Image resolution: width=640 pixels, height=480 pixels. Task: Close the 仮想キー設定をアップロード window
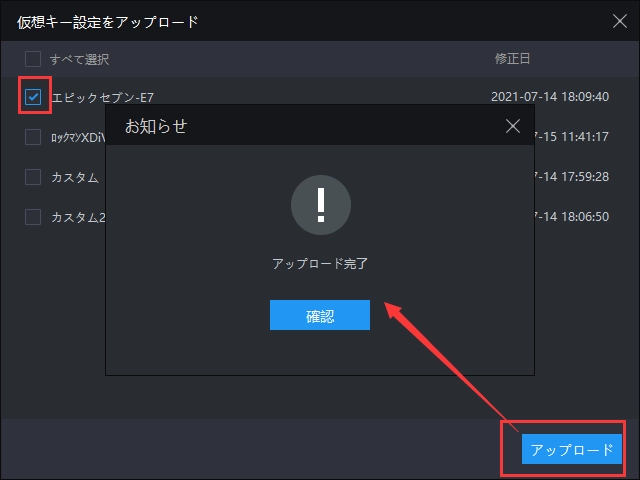coord(619,20)
